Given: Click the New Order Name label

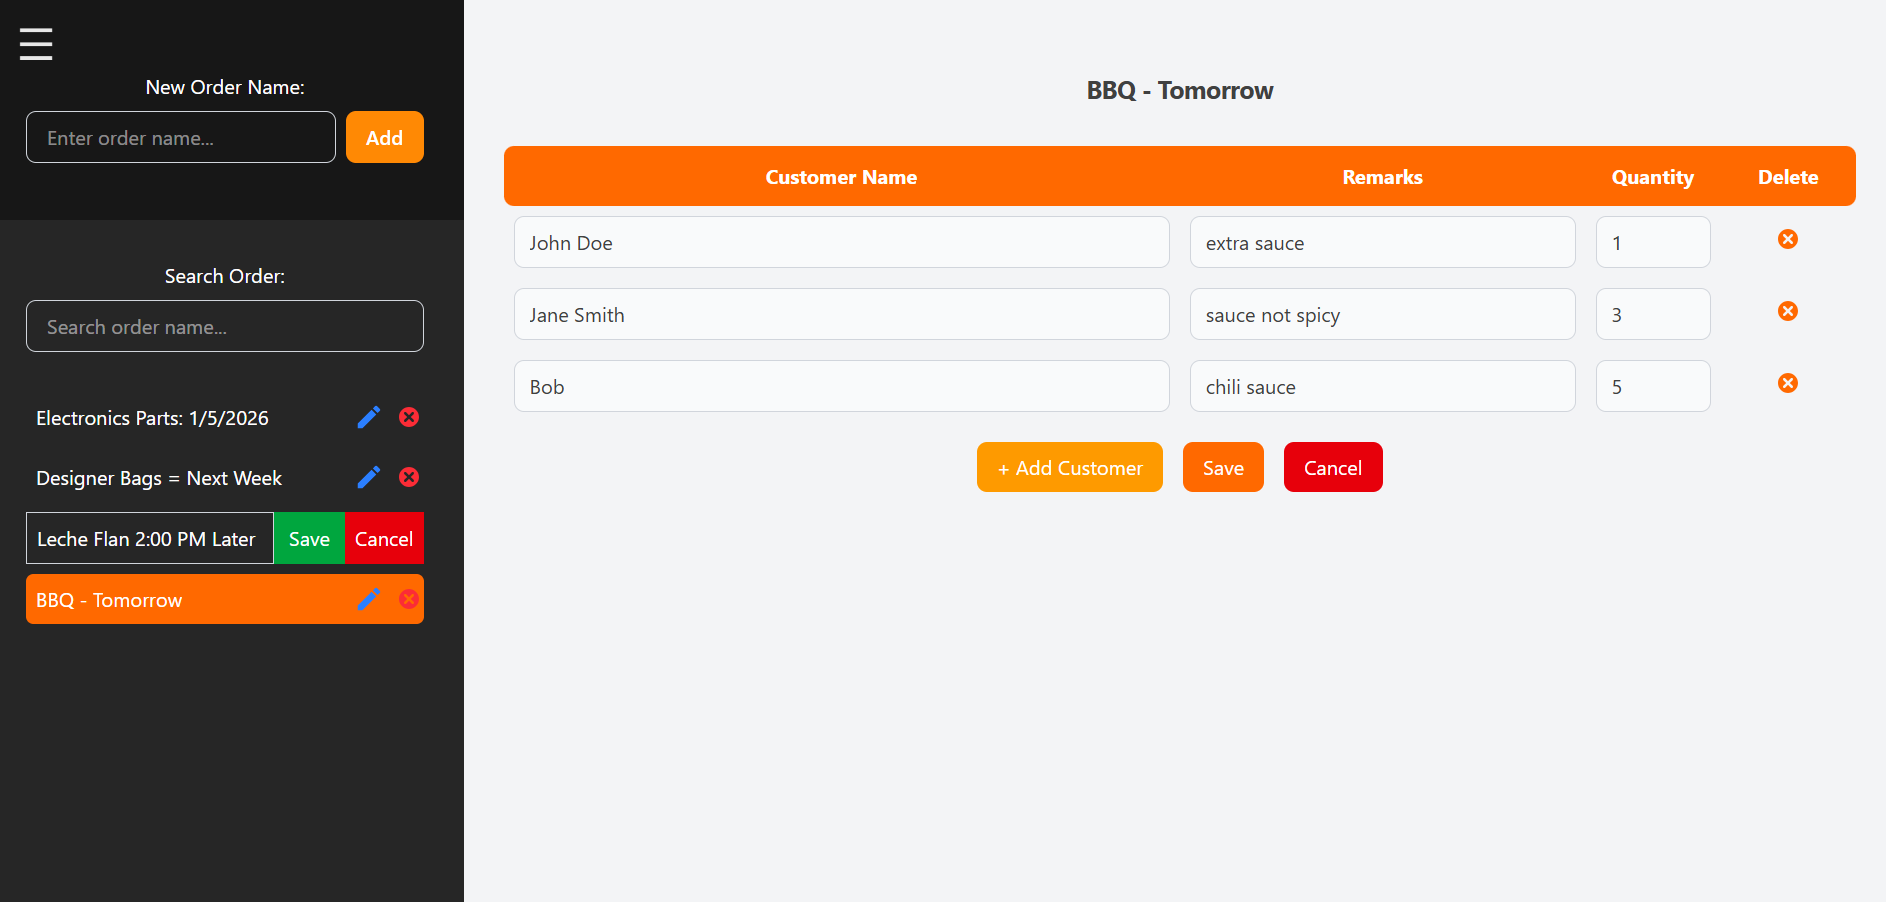Looking at the screenshot, I should pos(225,87).
